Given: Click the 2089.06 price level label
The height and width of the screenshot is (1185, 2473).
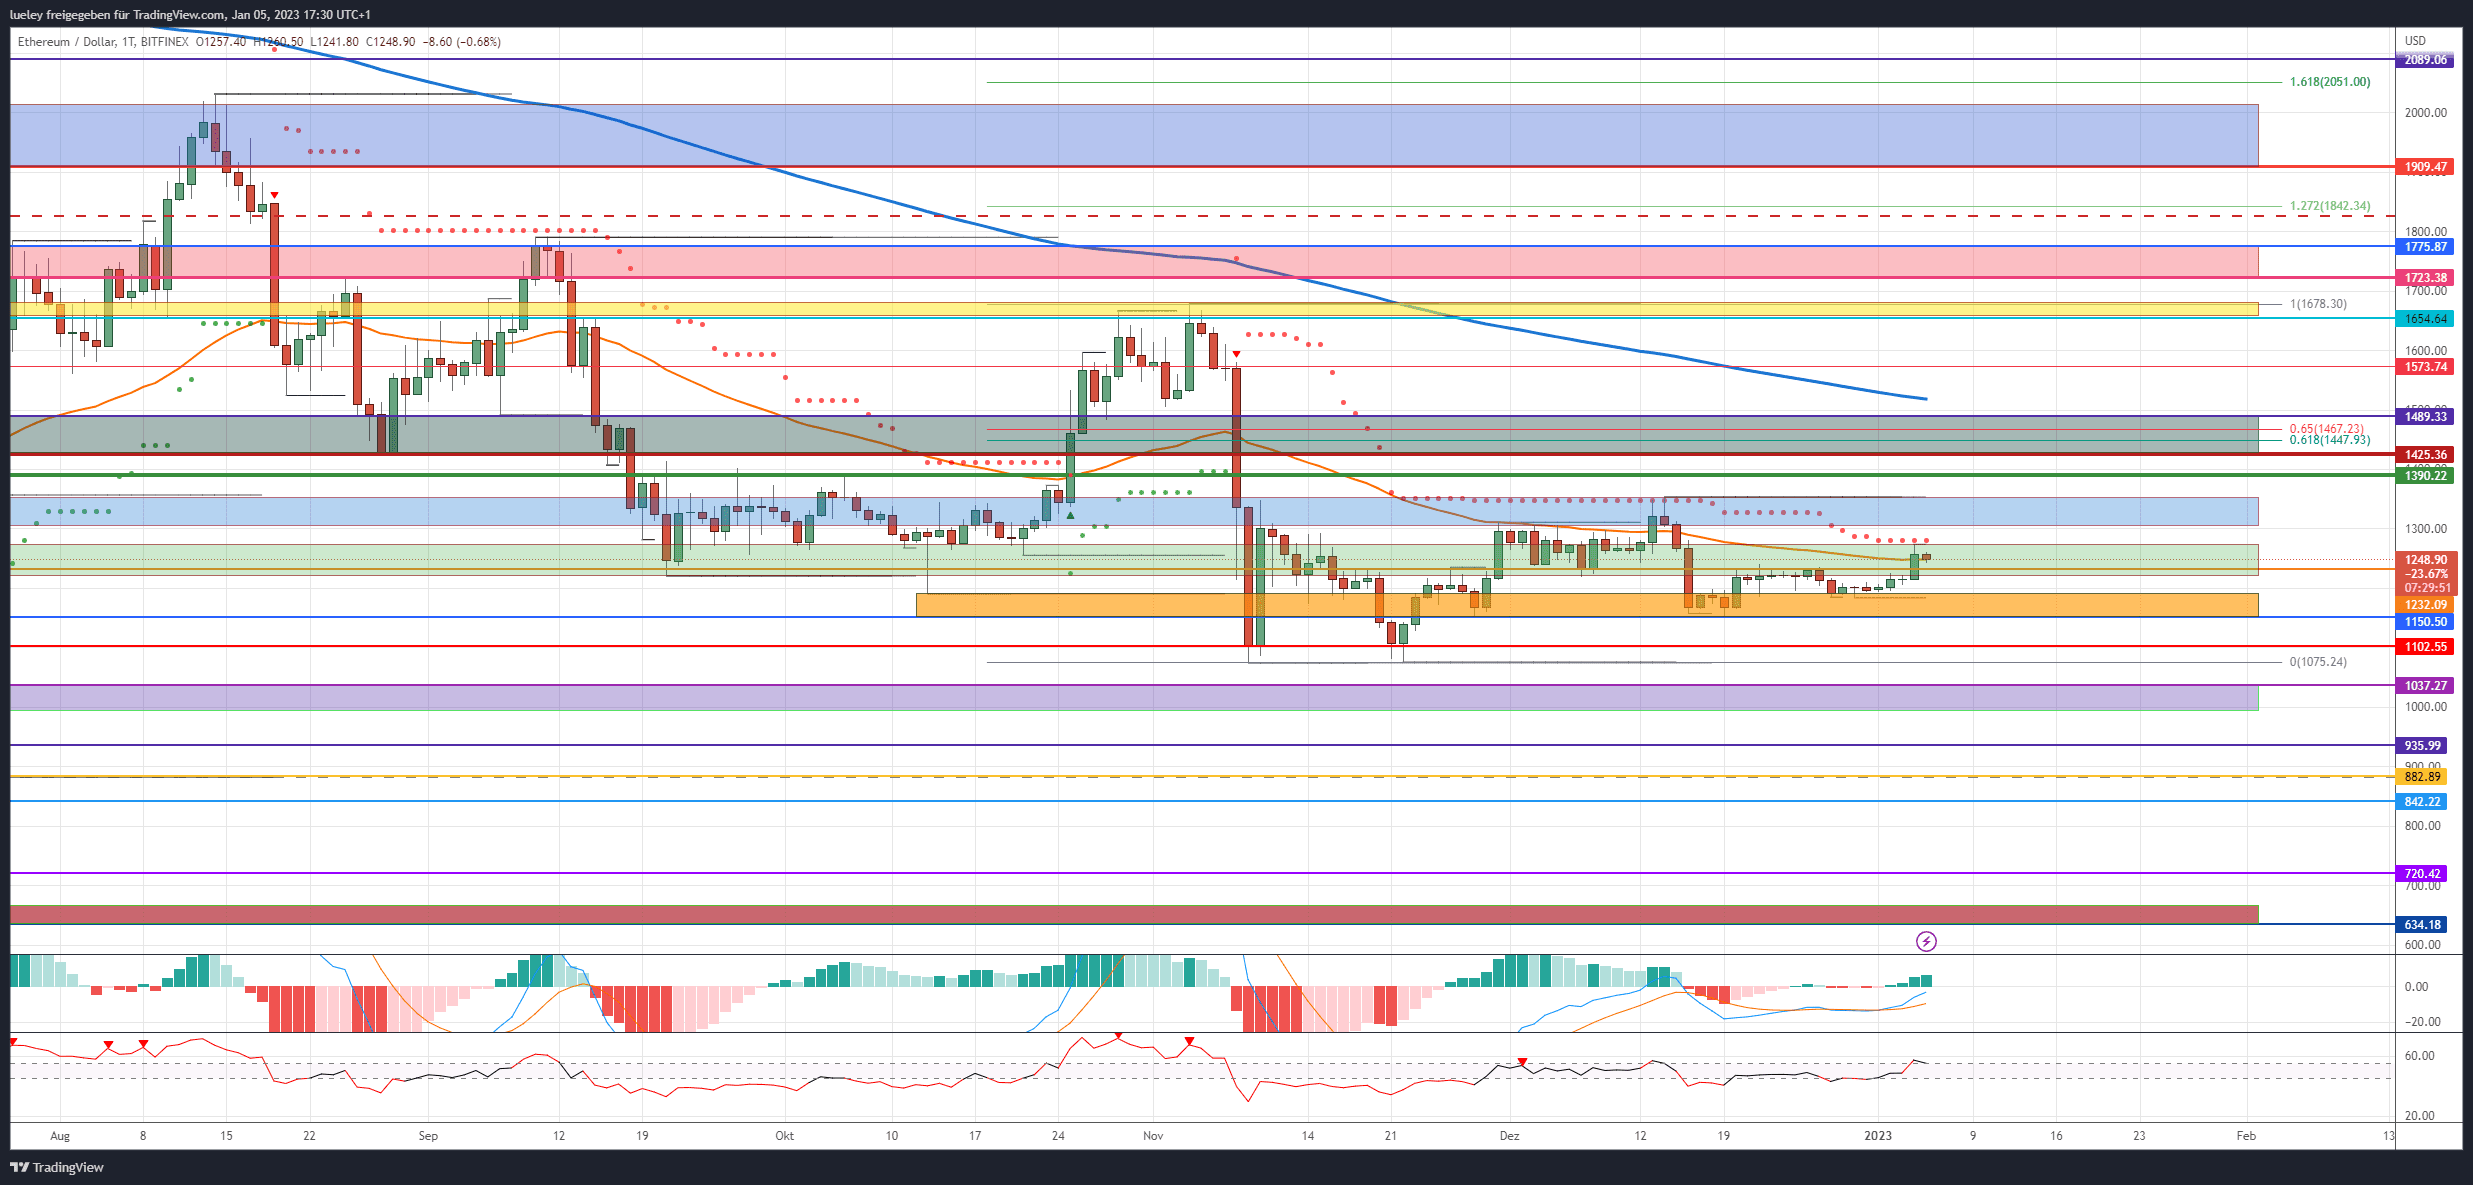Looking at the screenshot, I should pos(2425,60).
